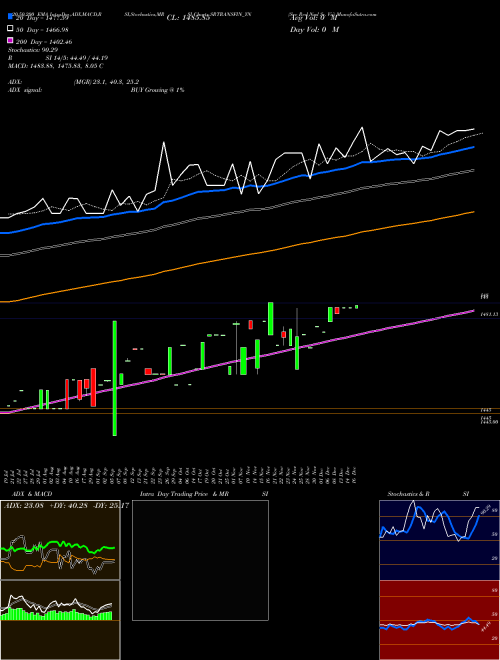Click the ADX signal label

pyautogui.click(x=25, y=90)
